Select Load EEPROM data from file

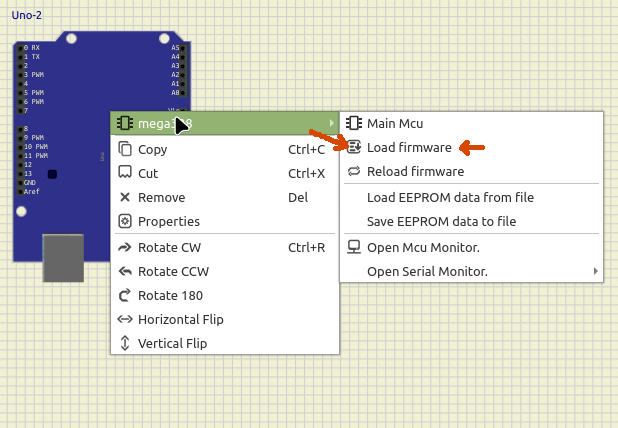pyautogui.click(x=450, y=197)
